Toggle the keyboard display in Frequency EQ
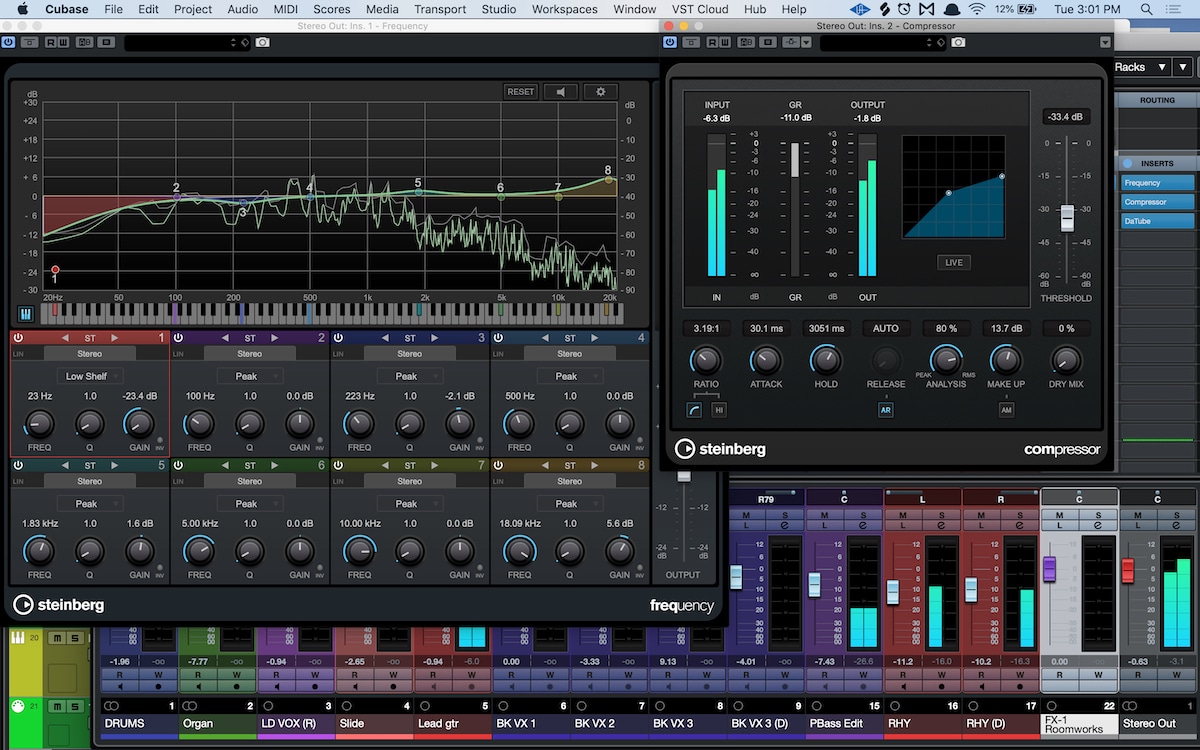Screen dimensions: 1200x750 [25, 314]
